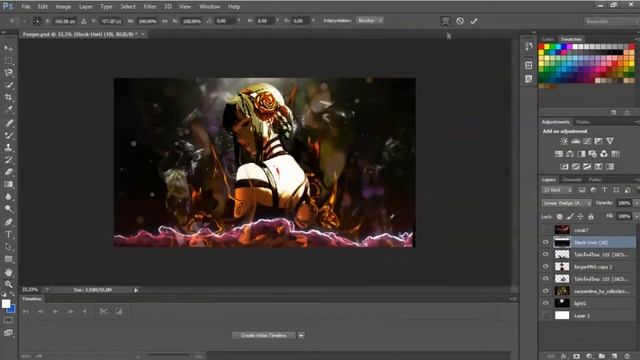Hide the serpentine layer
Viewport: 640px width, 360px height.
(x=546, y=291)
